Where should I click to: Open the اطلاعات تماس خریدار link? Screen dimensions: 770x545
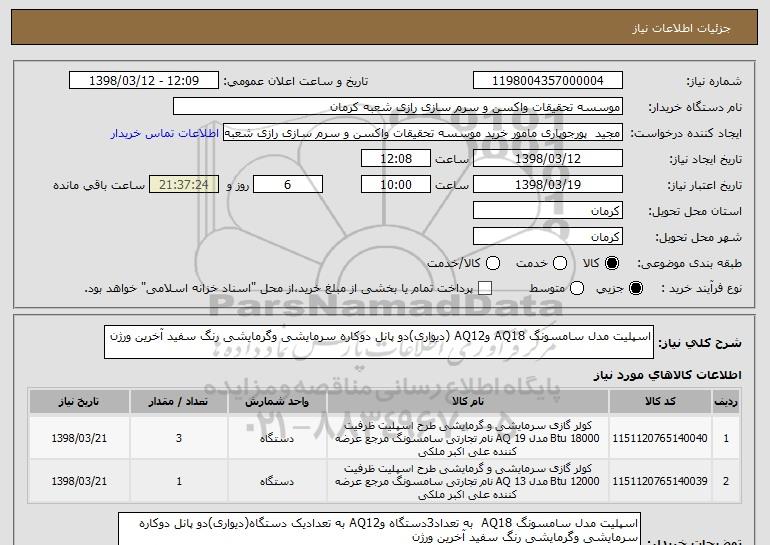point(165,134)
